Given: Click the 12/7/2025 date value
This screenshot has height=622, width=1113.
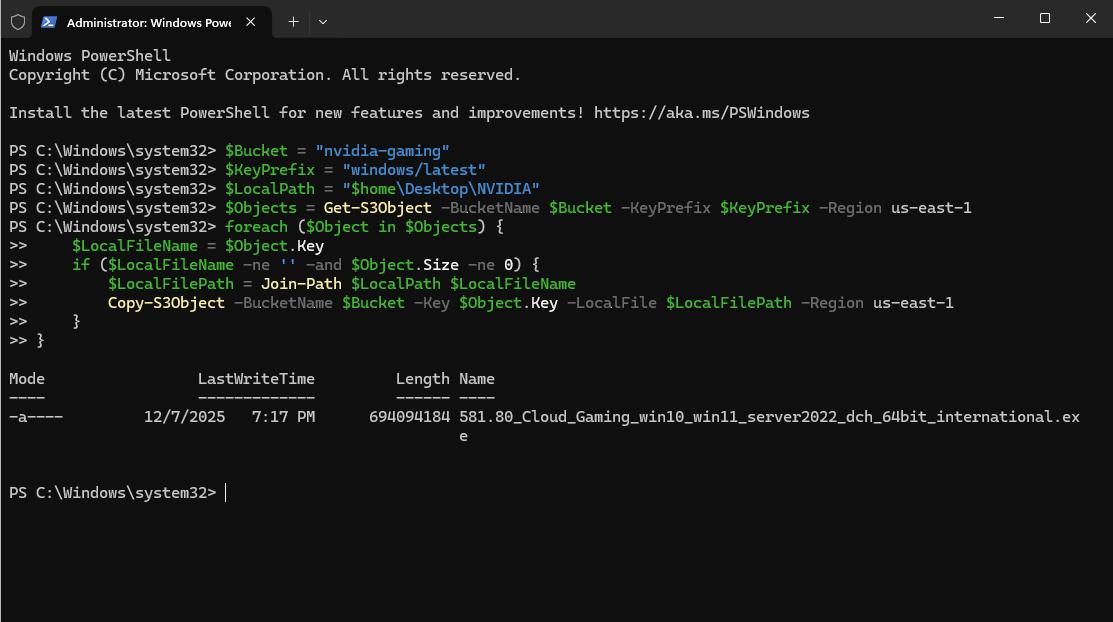Looking at the screenshot, I should tap(185, 417).
